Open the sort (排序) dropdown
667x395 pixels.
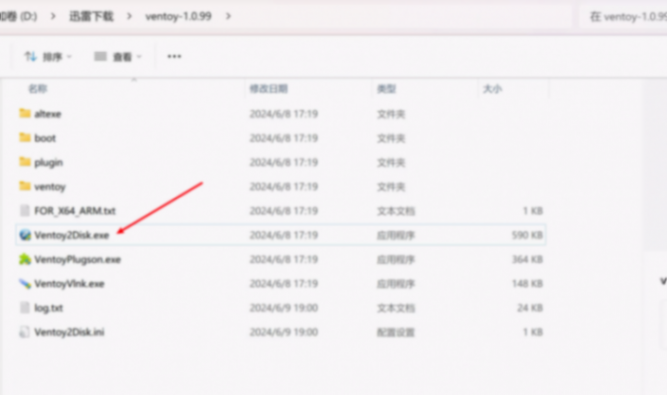(x=48, y=56)
